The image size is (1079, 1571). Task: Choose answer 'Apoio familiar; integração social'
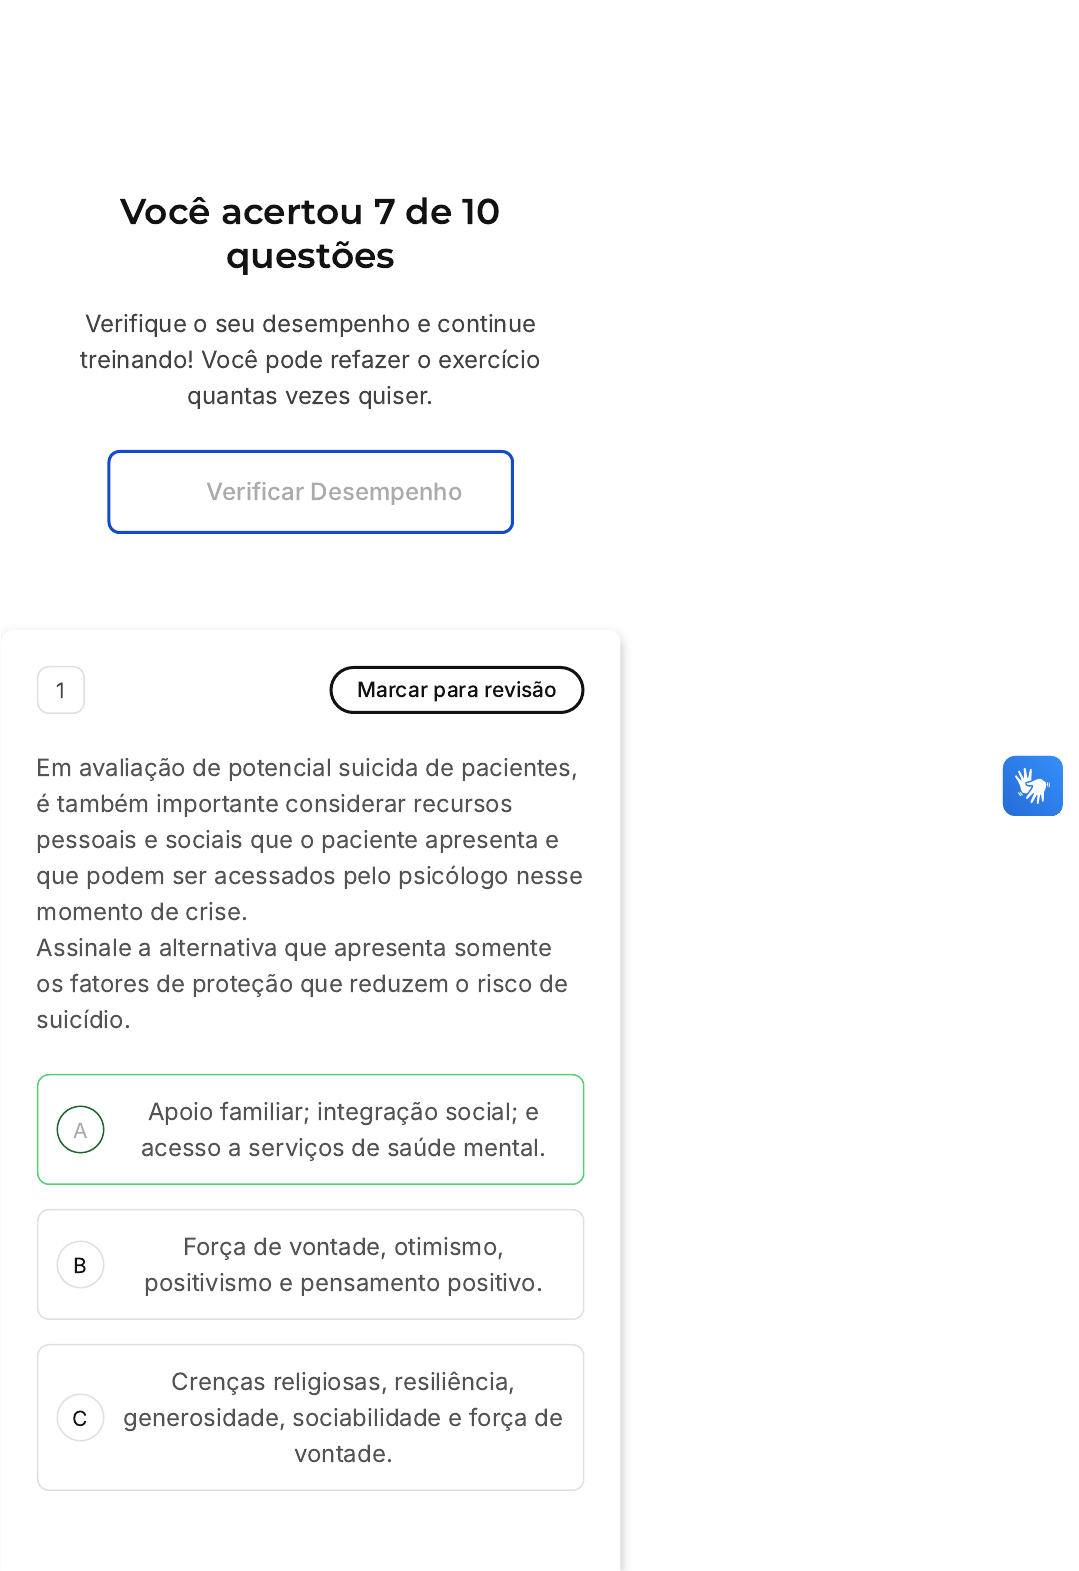310,1130
